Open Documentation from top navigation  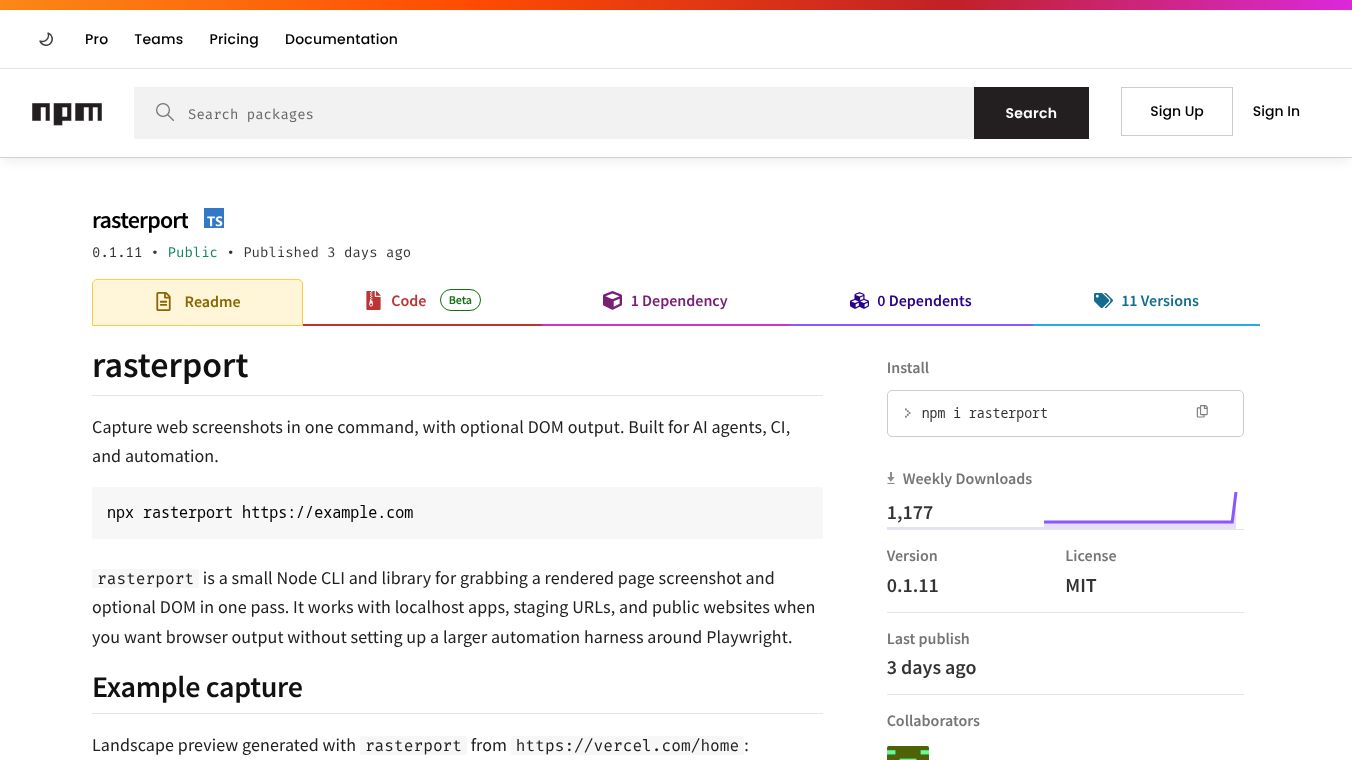341,39
